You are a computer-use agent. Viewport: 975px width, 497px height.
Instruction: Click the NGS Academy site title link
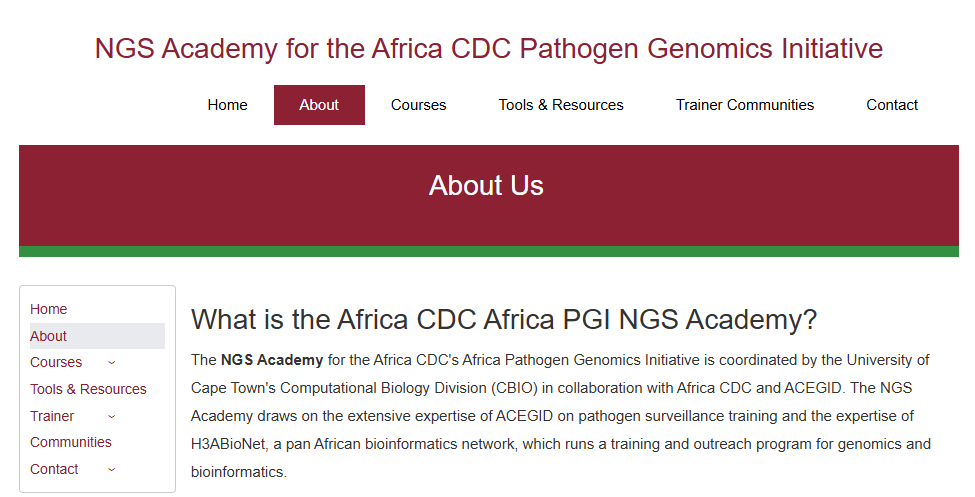pos(488,48)
